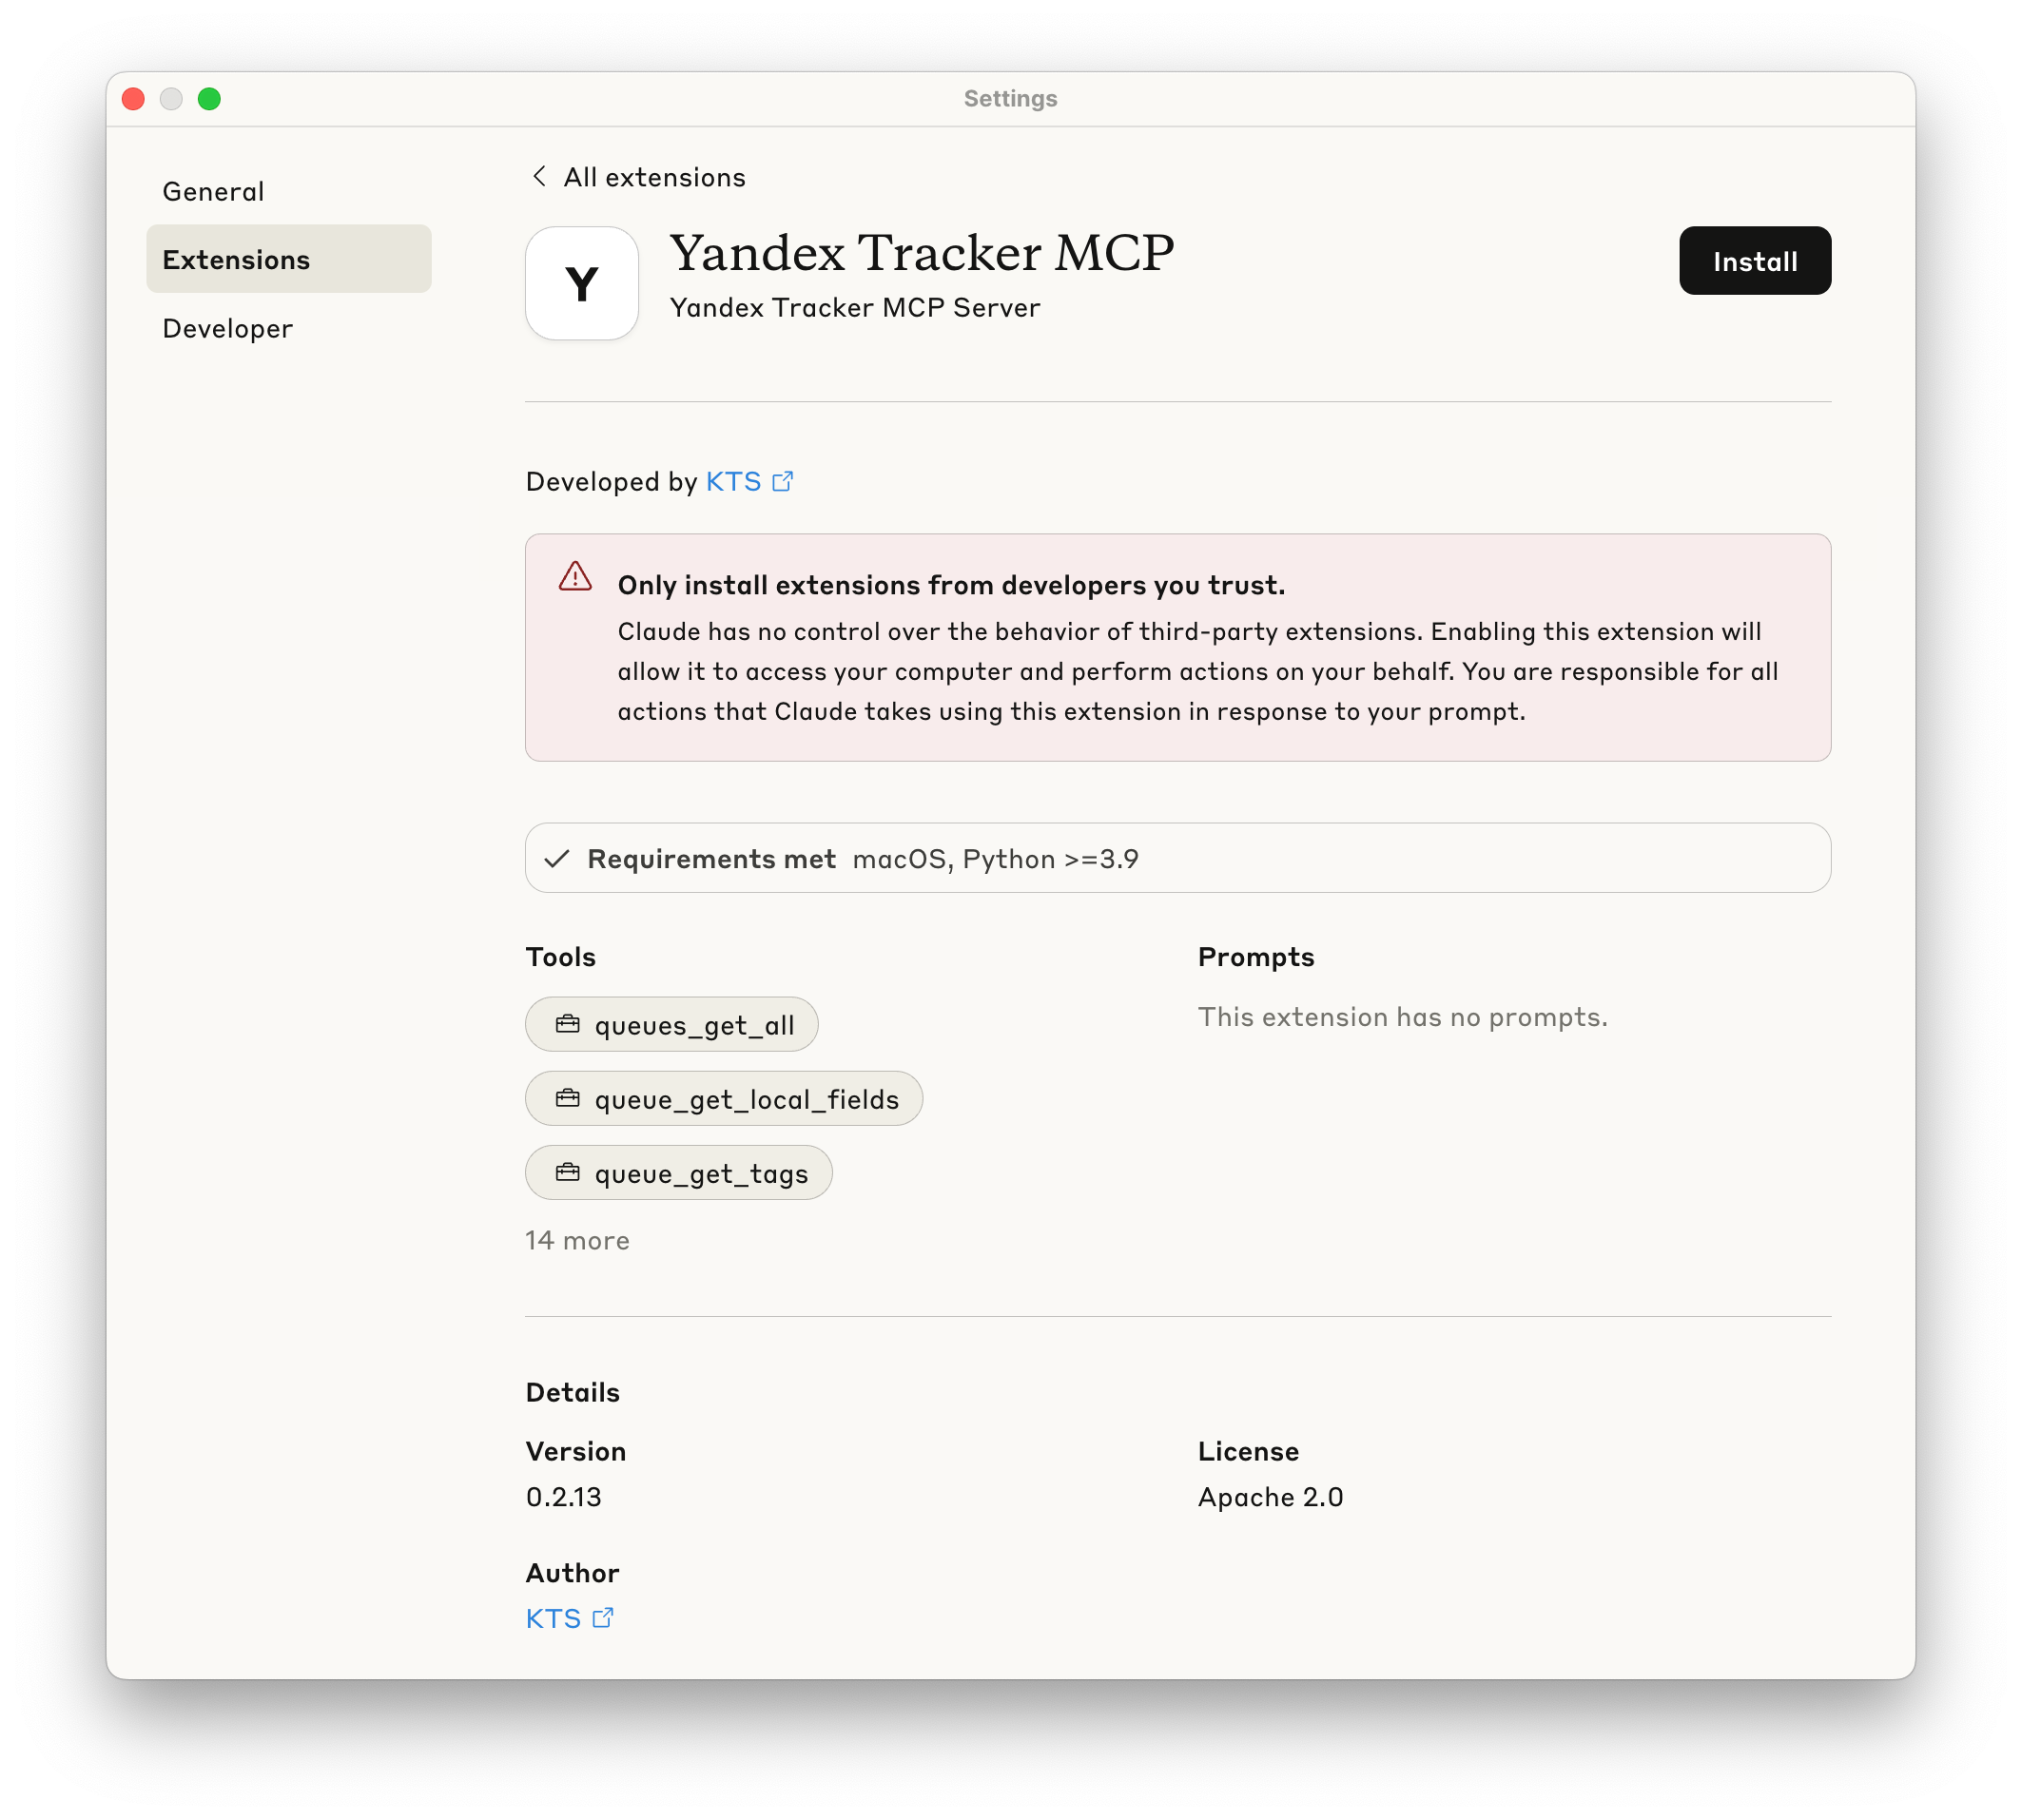This screenshot has width=2022, height=1820.
Task: Zoom the Settings window with the green button
Action: [209, 99]
